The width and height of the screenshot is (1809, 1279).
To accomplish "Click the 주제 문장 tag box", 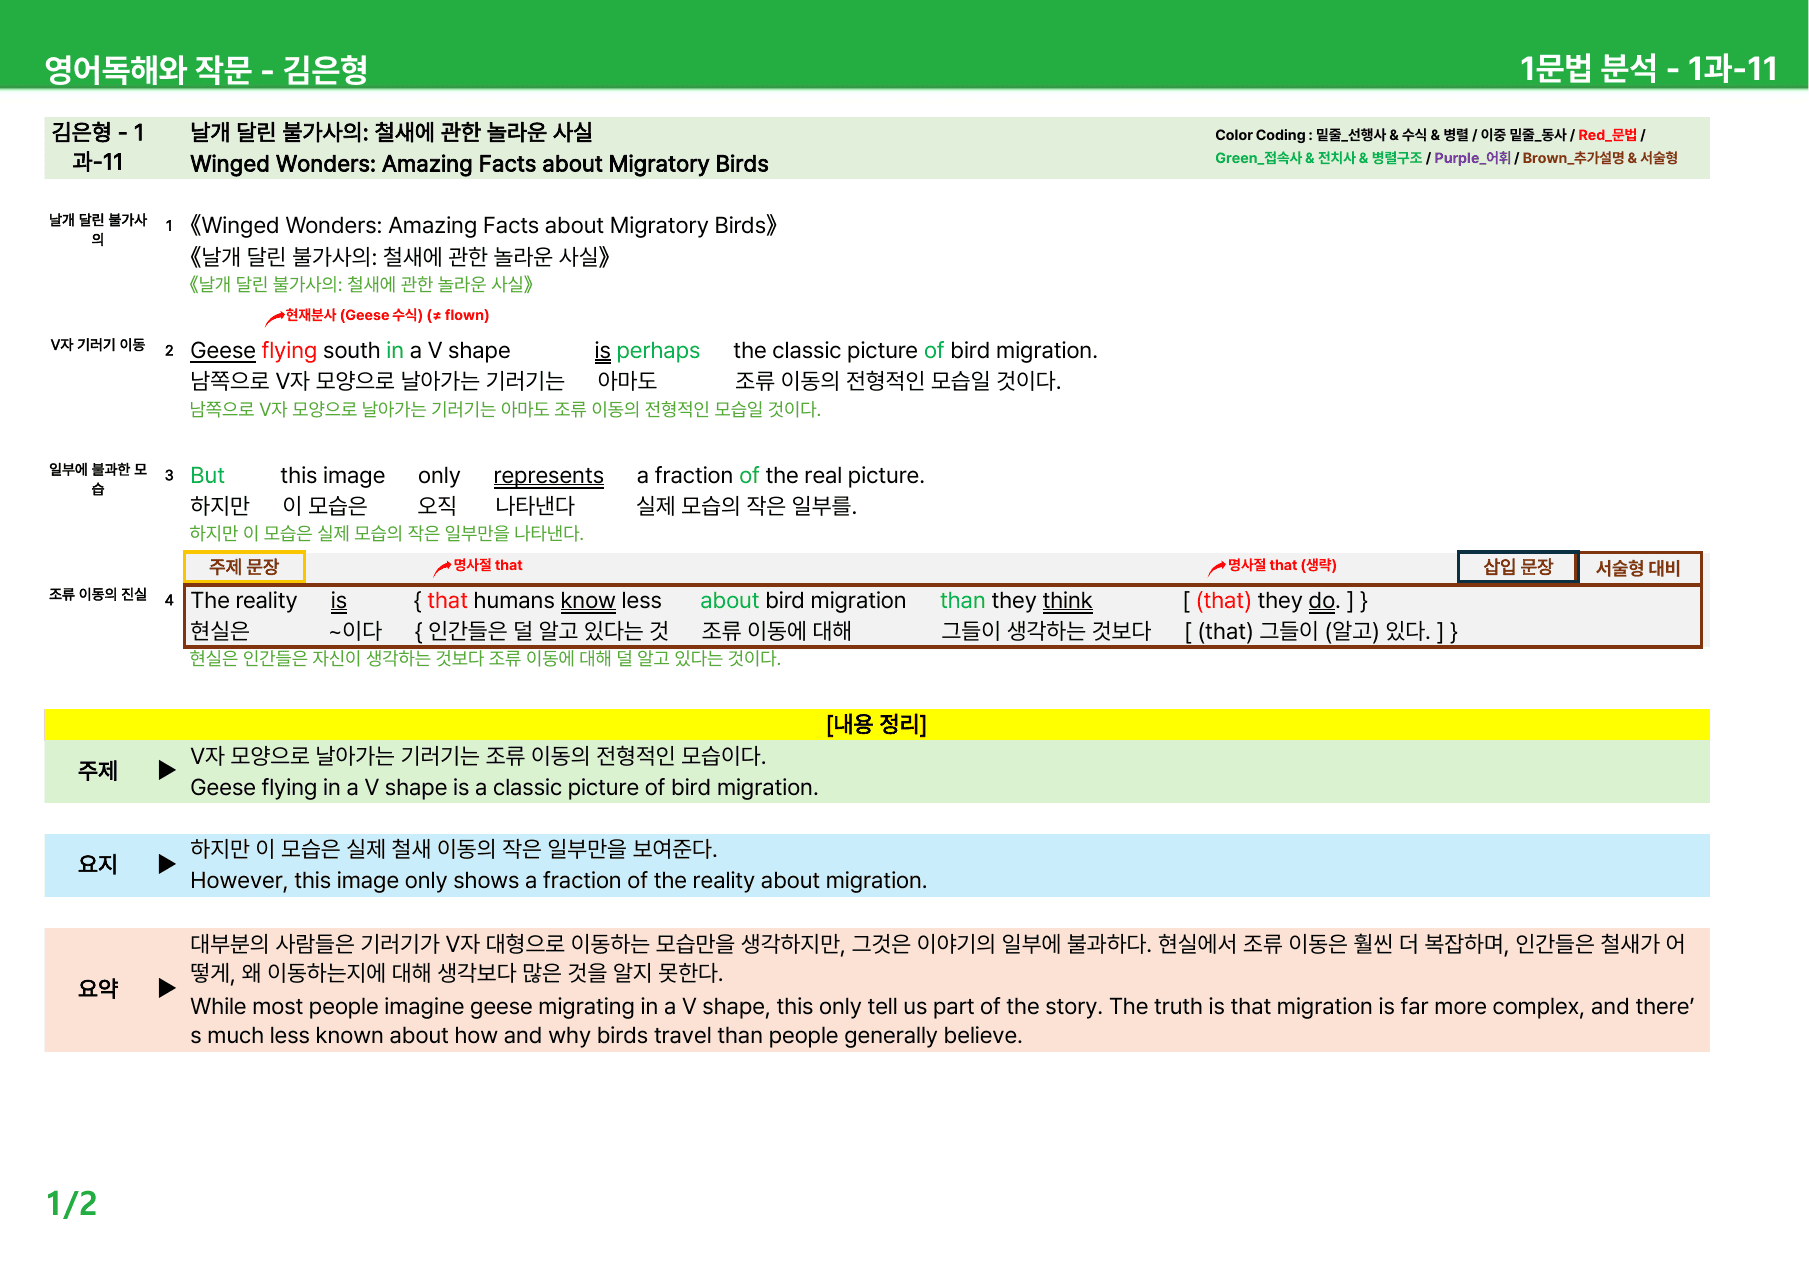I will [244, 567].
